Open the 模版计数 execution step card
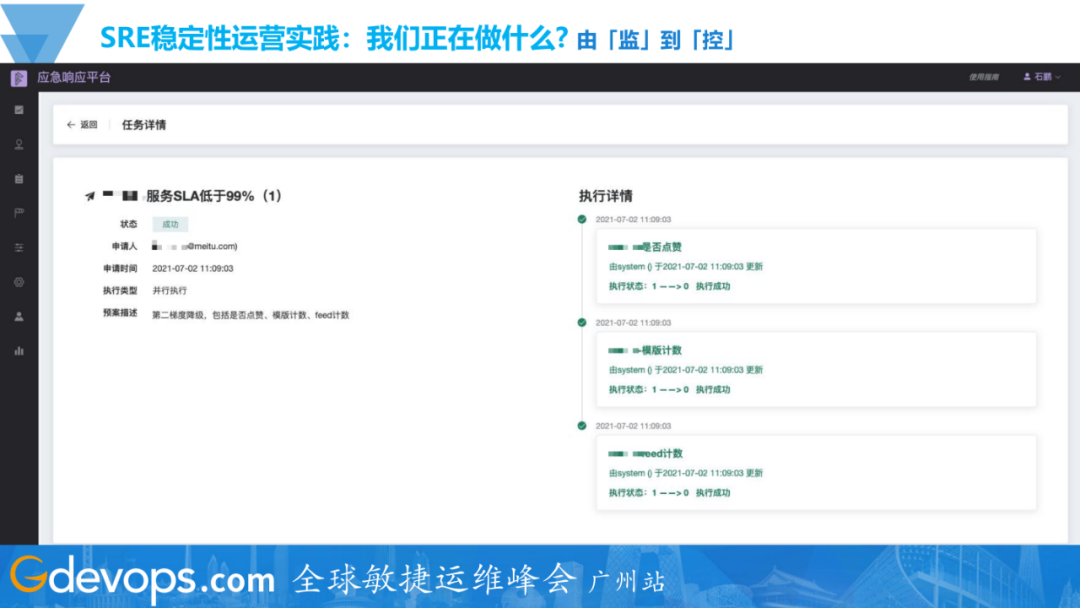 coord(816,369)
